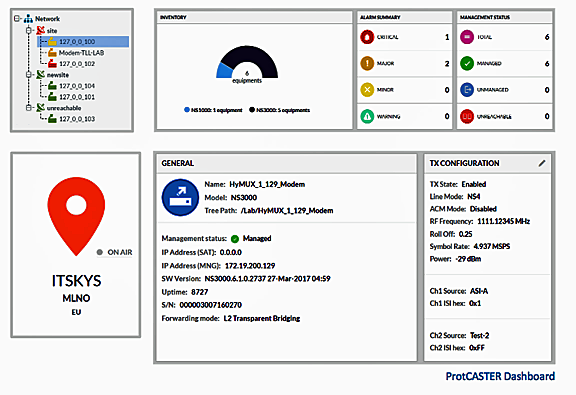
Task: Click the red satellite icon beside 'site'
Action: pyautogui.click(x=40, y=30)
